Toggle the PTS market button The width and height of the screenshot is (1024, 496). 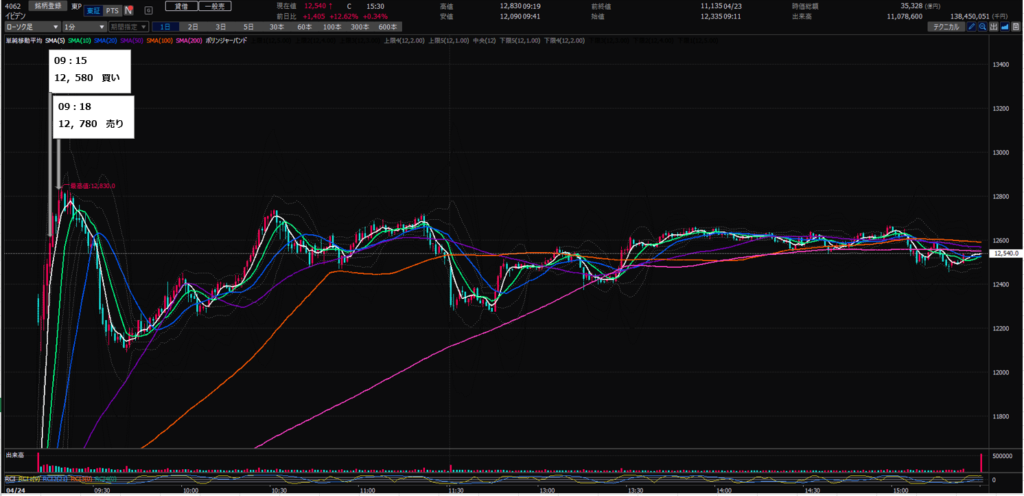click(x=111, y=10)
